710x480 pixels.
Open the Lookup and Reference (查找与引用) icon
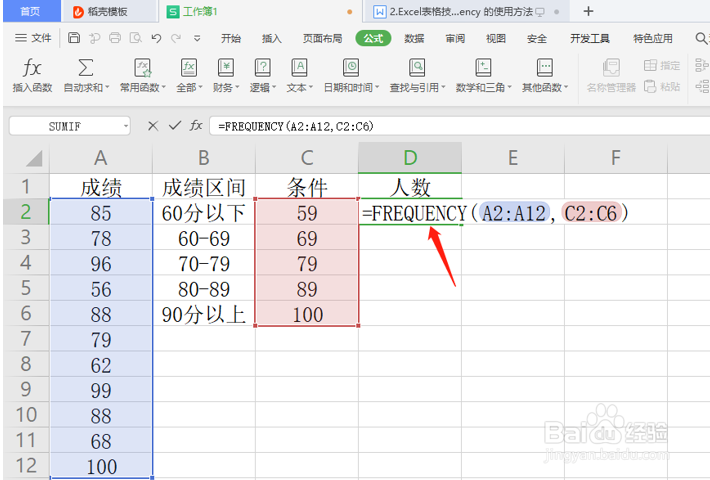click(x=417, y=68)
